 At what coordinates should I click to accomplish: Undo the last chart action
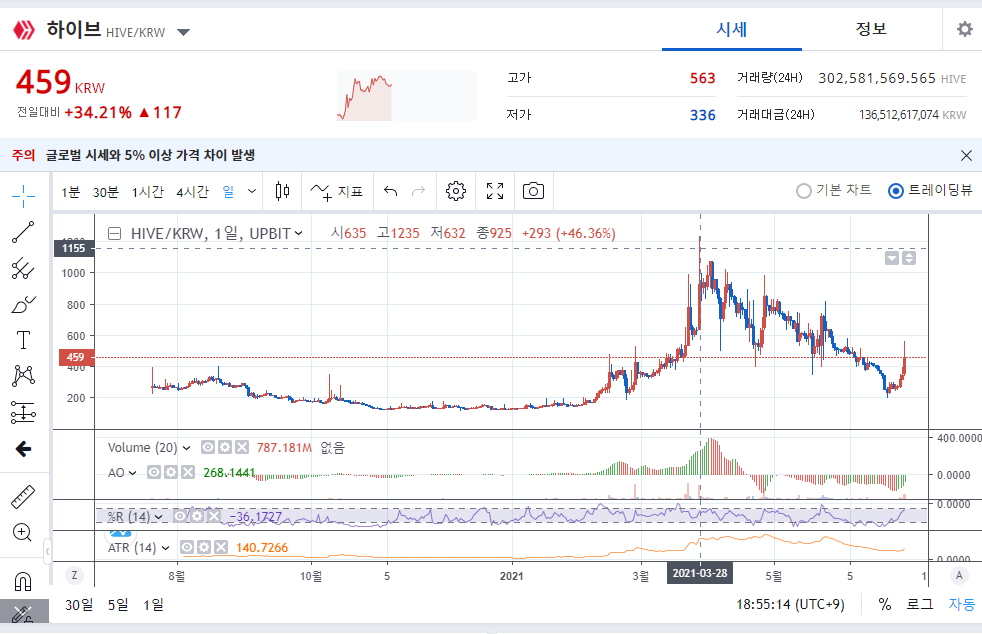click(391, 191)
